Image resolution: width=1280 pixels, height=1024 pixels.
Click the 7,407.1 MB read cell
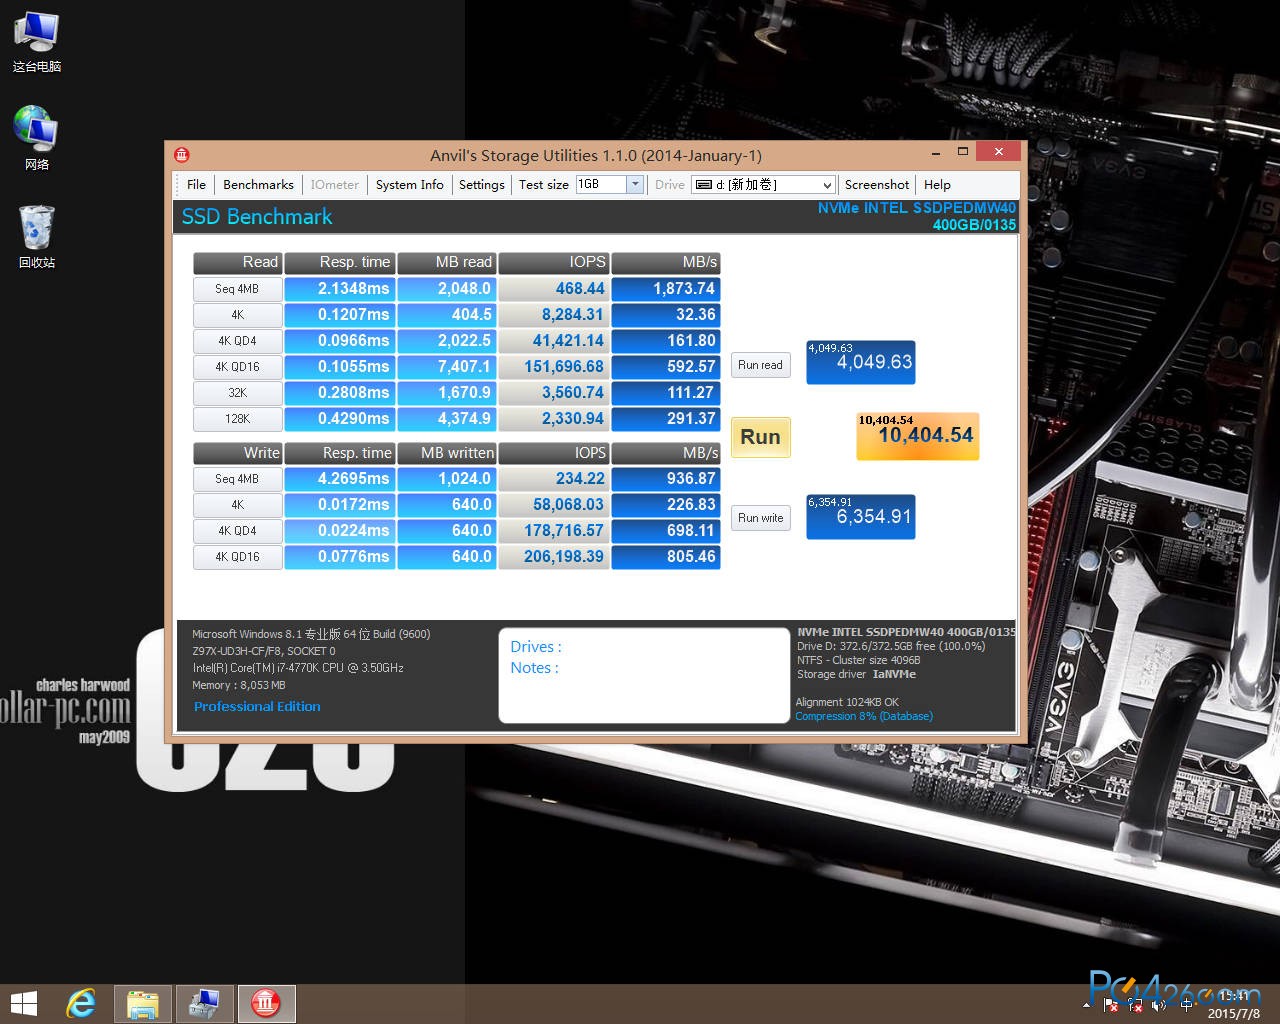(446, 367)
